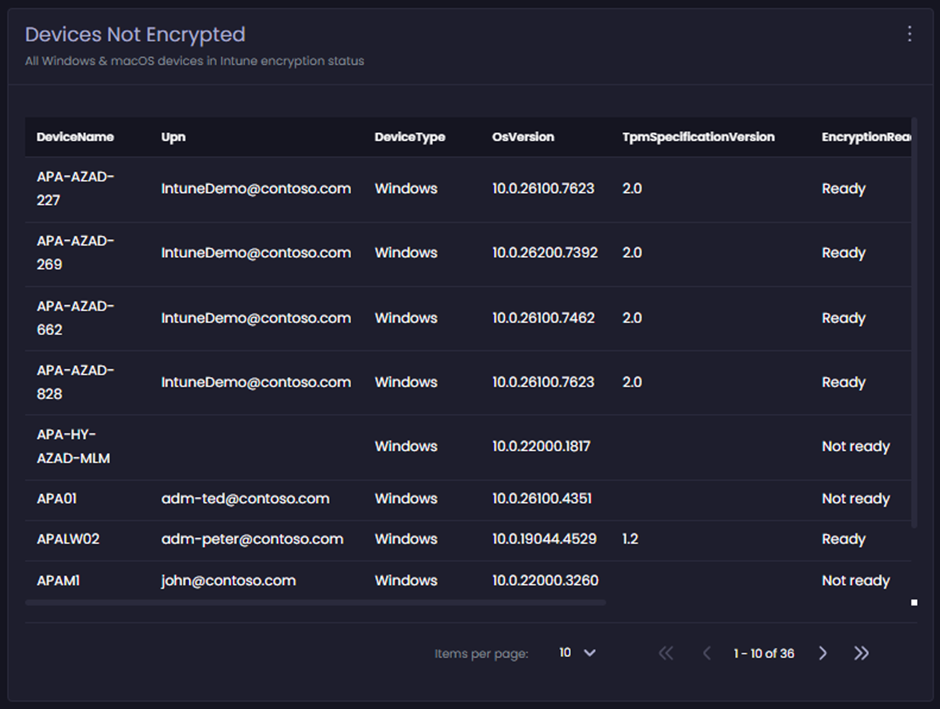The width and height of the screenshot is (940, 709).
Task: Click the single left-chevron pagination control
Action: tap(705, 652)
